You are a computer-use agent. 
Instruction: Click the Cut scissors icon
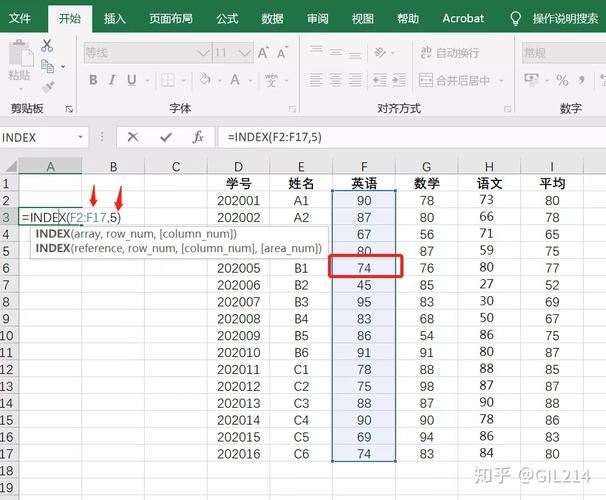click(x=47, y=46)
